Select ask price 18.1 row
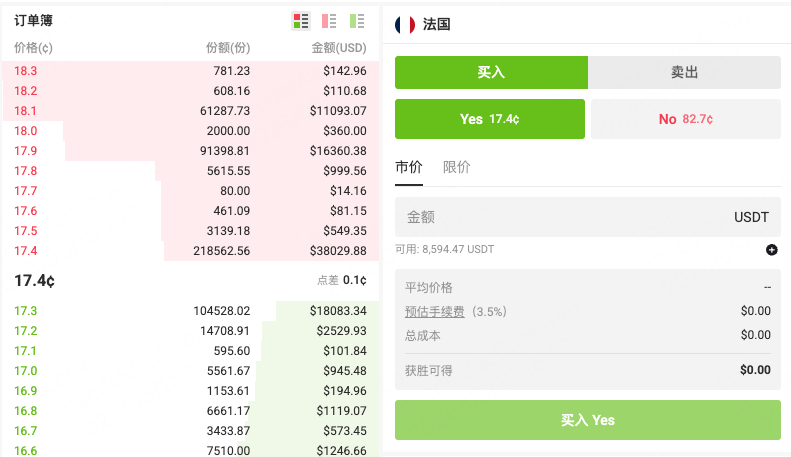Viewport: 791px width, 457px height. tap(191, 111)
